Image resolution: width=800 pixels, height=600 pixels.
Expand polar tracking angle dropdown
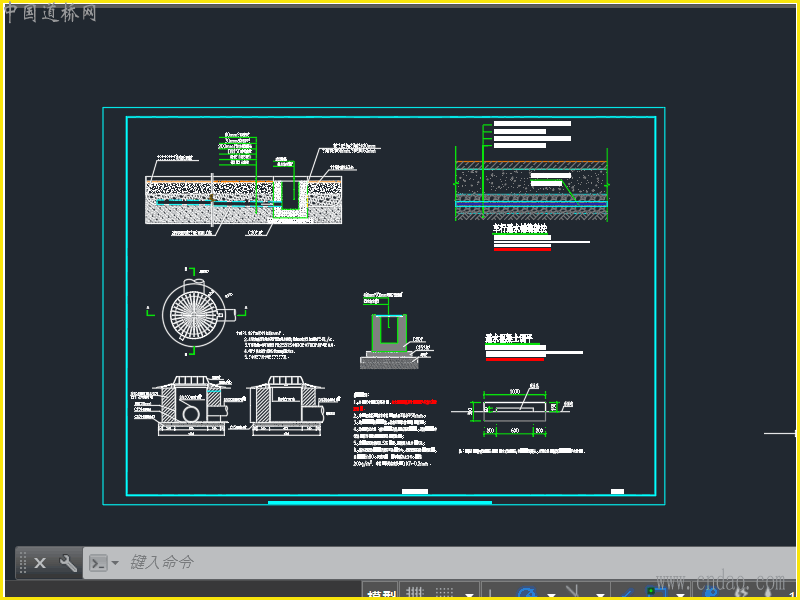click(551, 595)
